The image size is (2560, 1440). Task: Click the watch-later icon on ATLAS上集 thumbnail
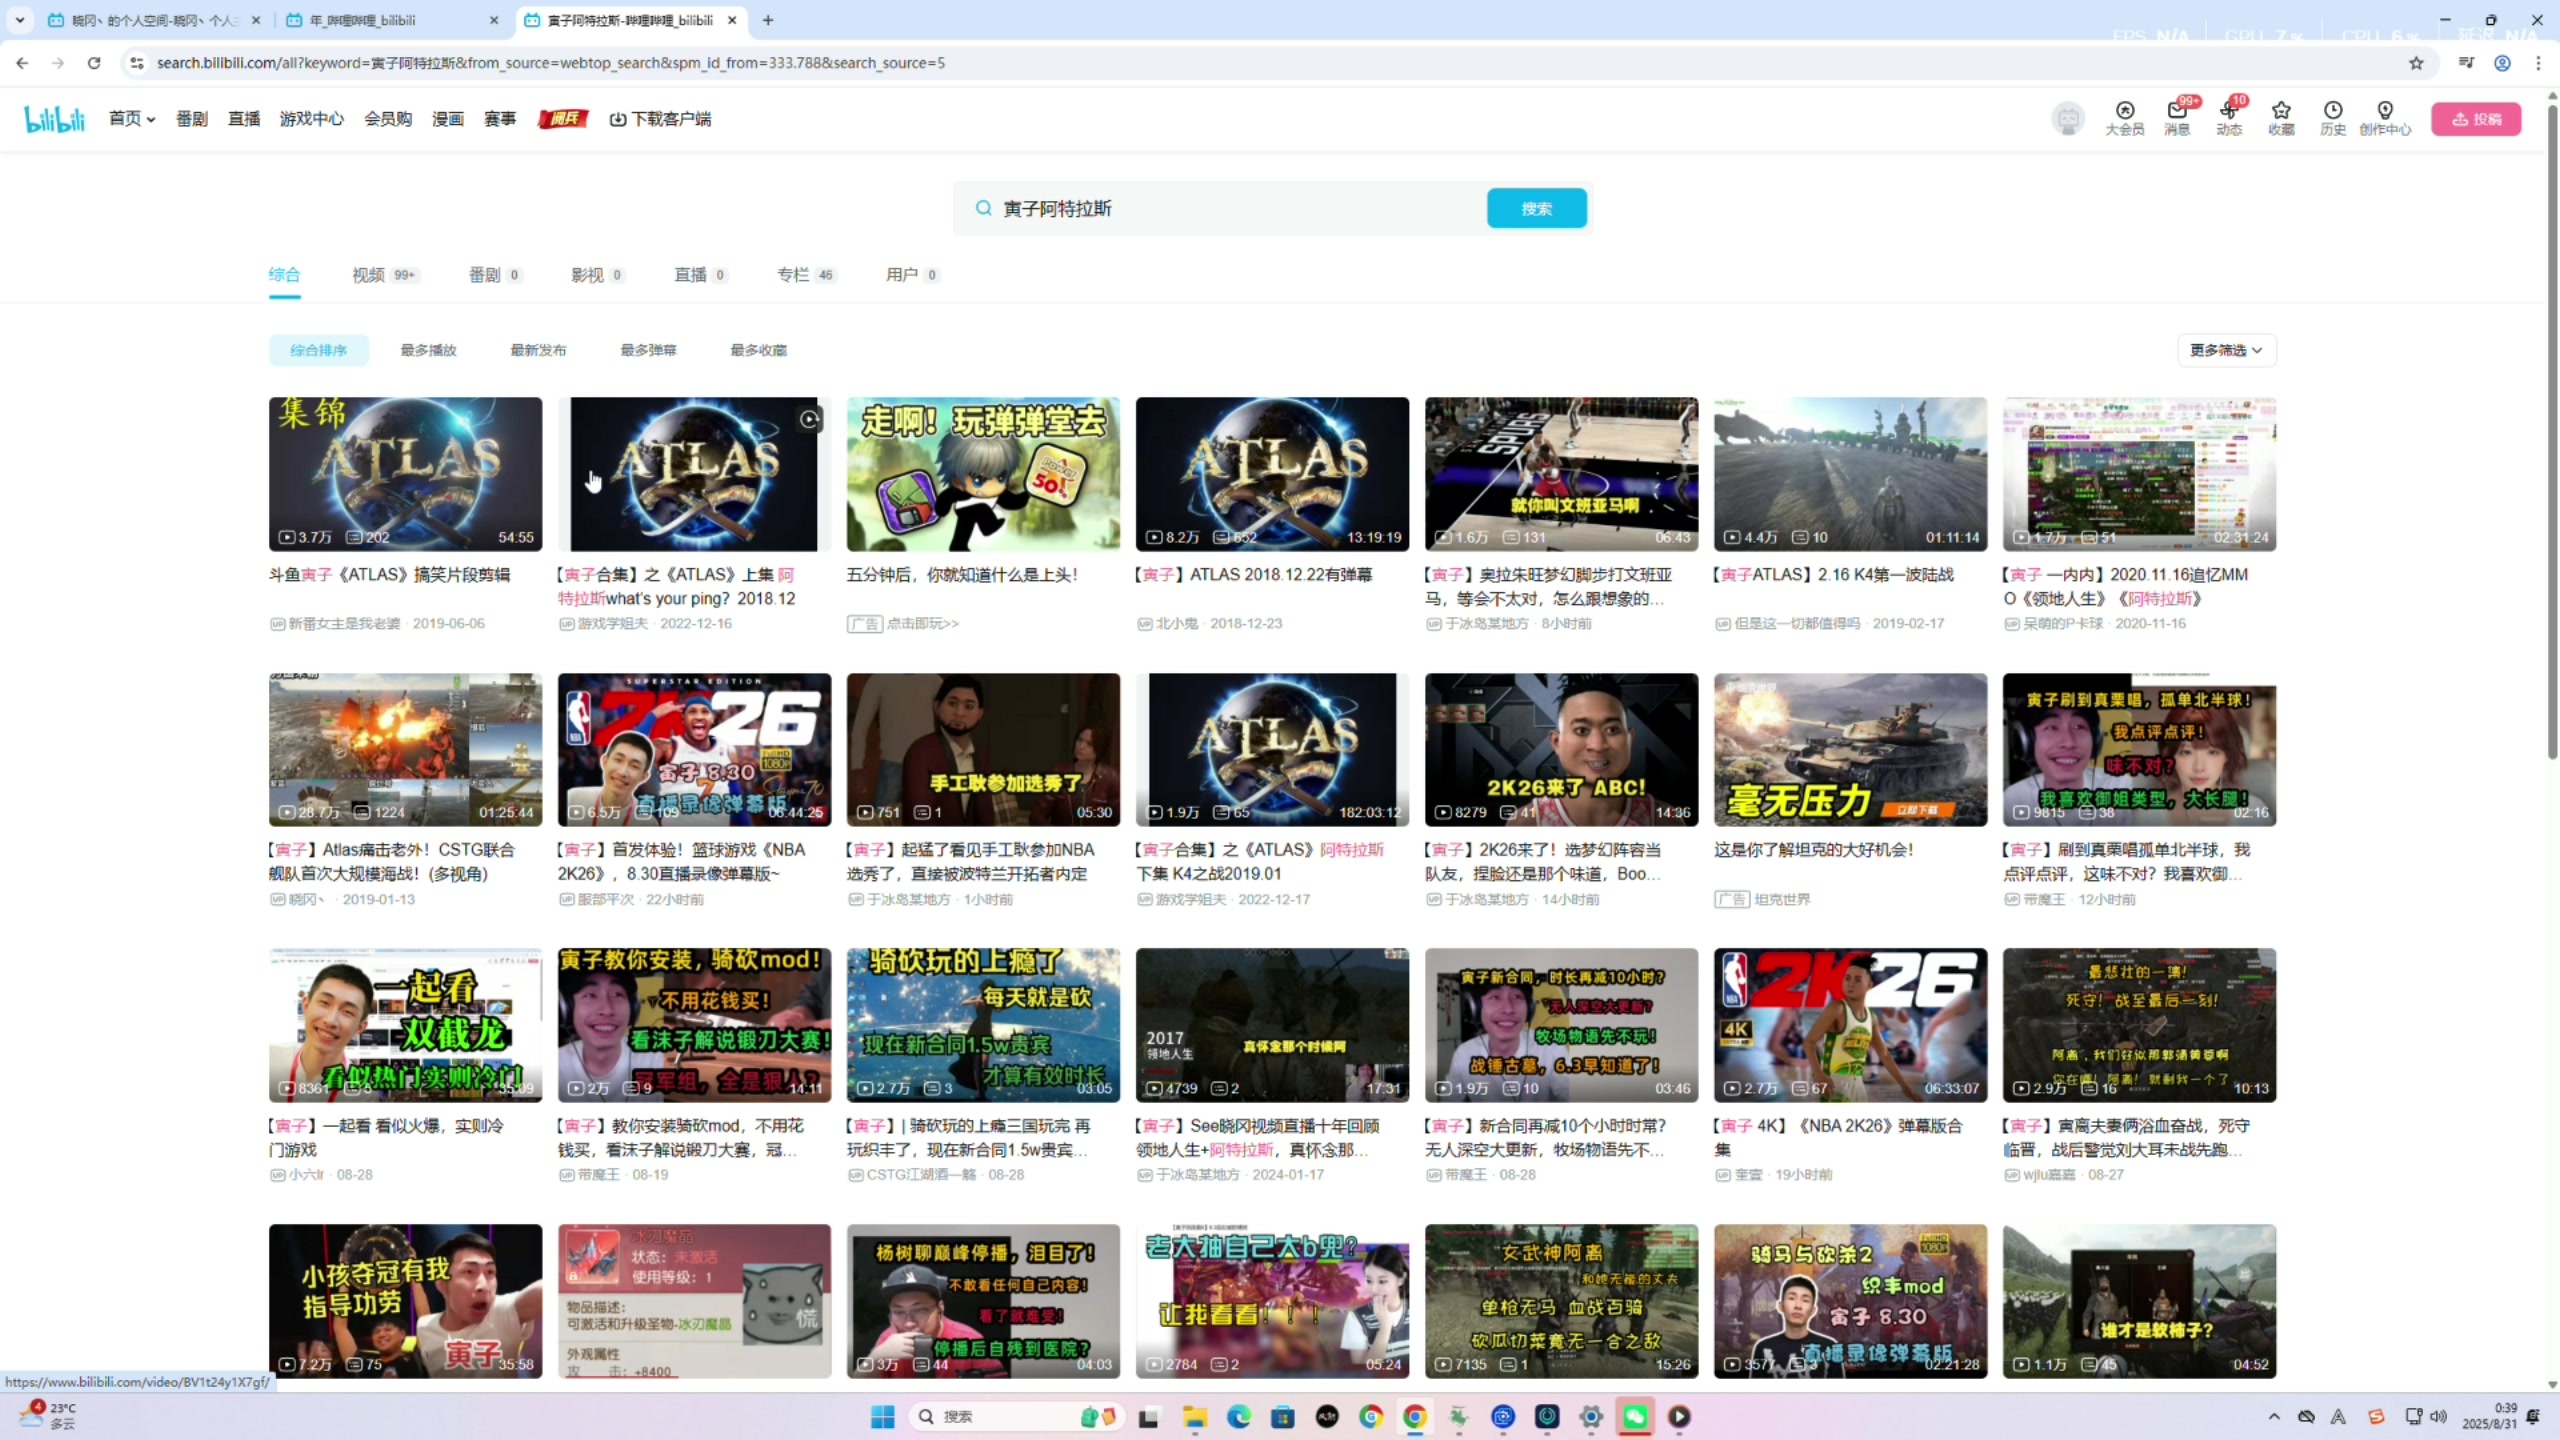tap(809, 420)
